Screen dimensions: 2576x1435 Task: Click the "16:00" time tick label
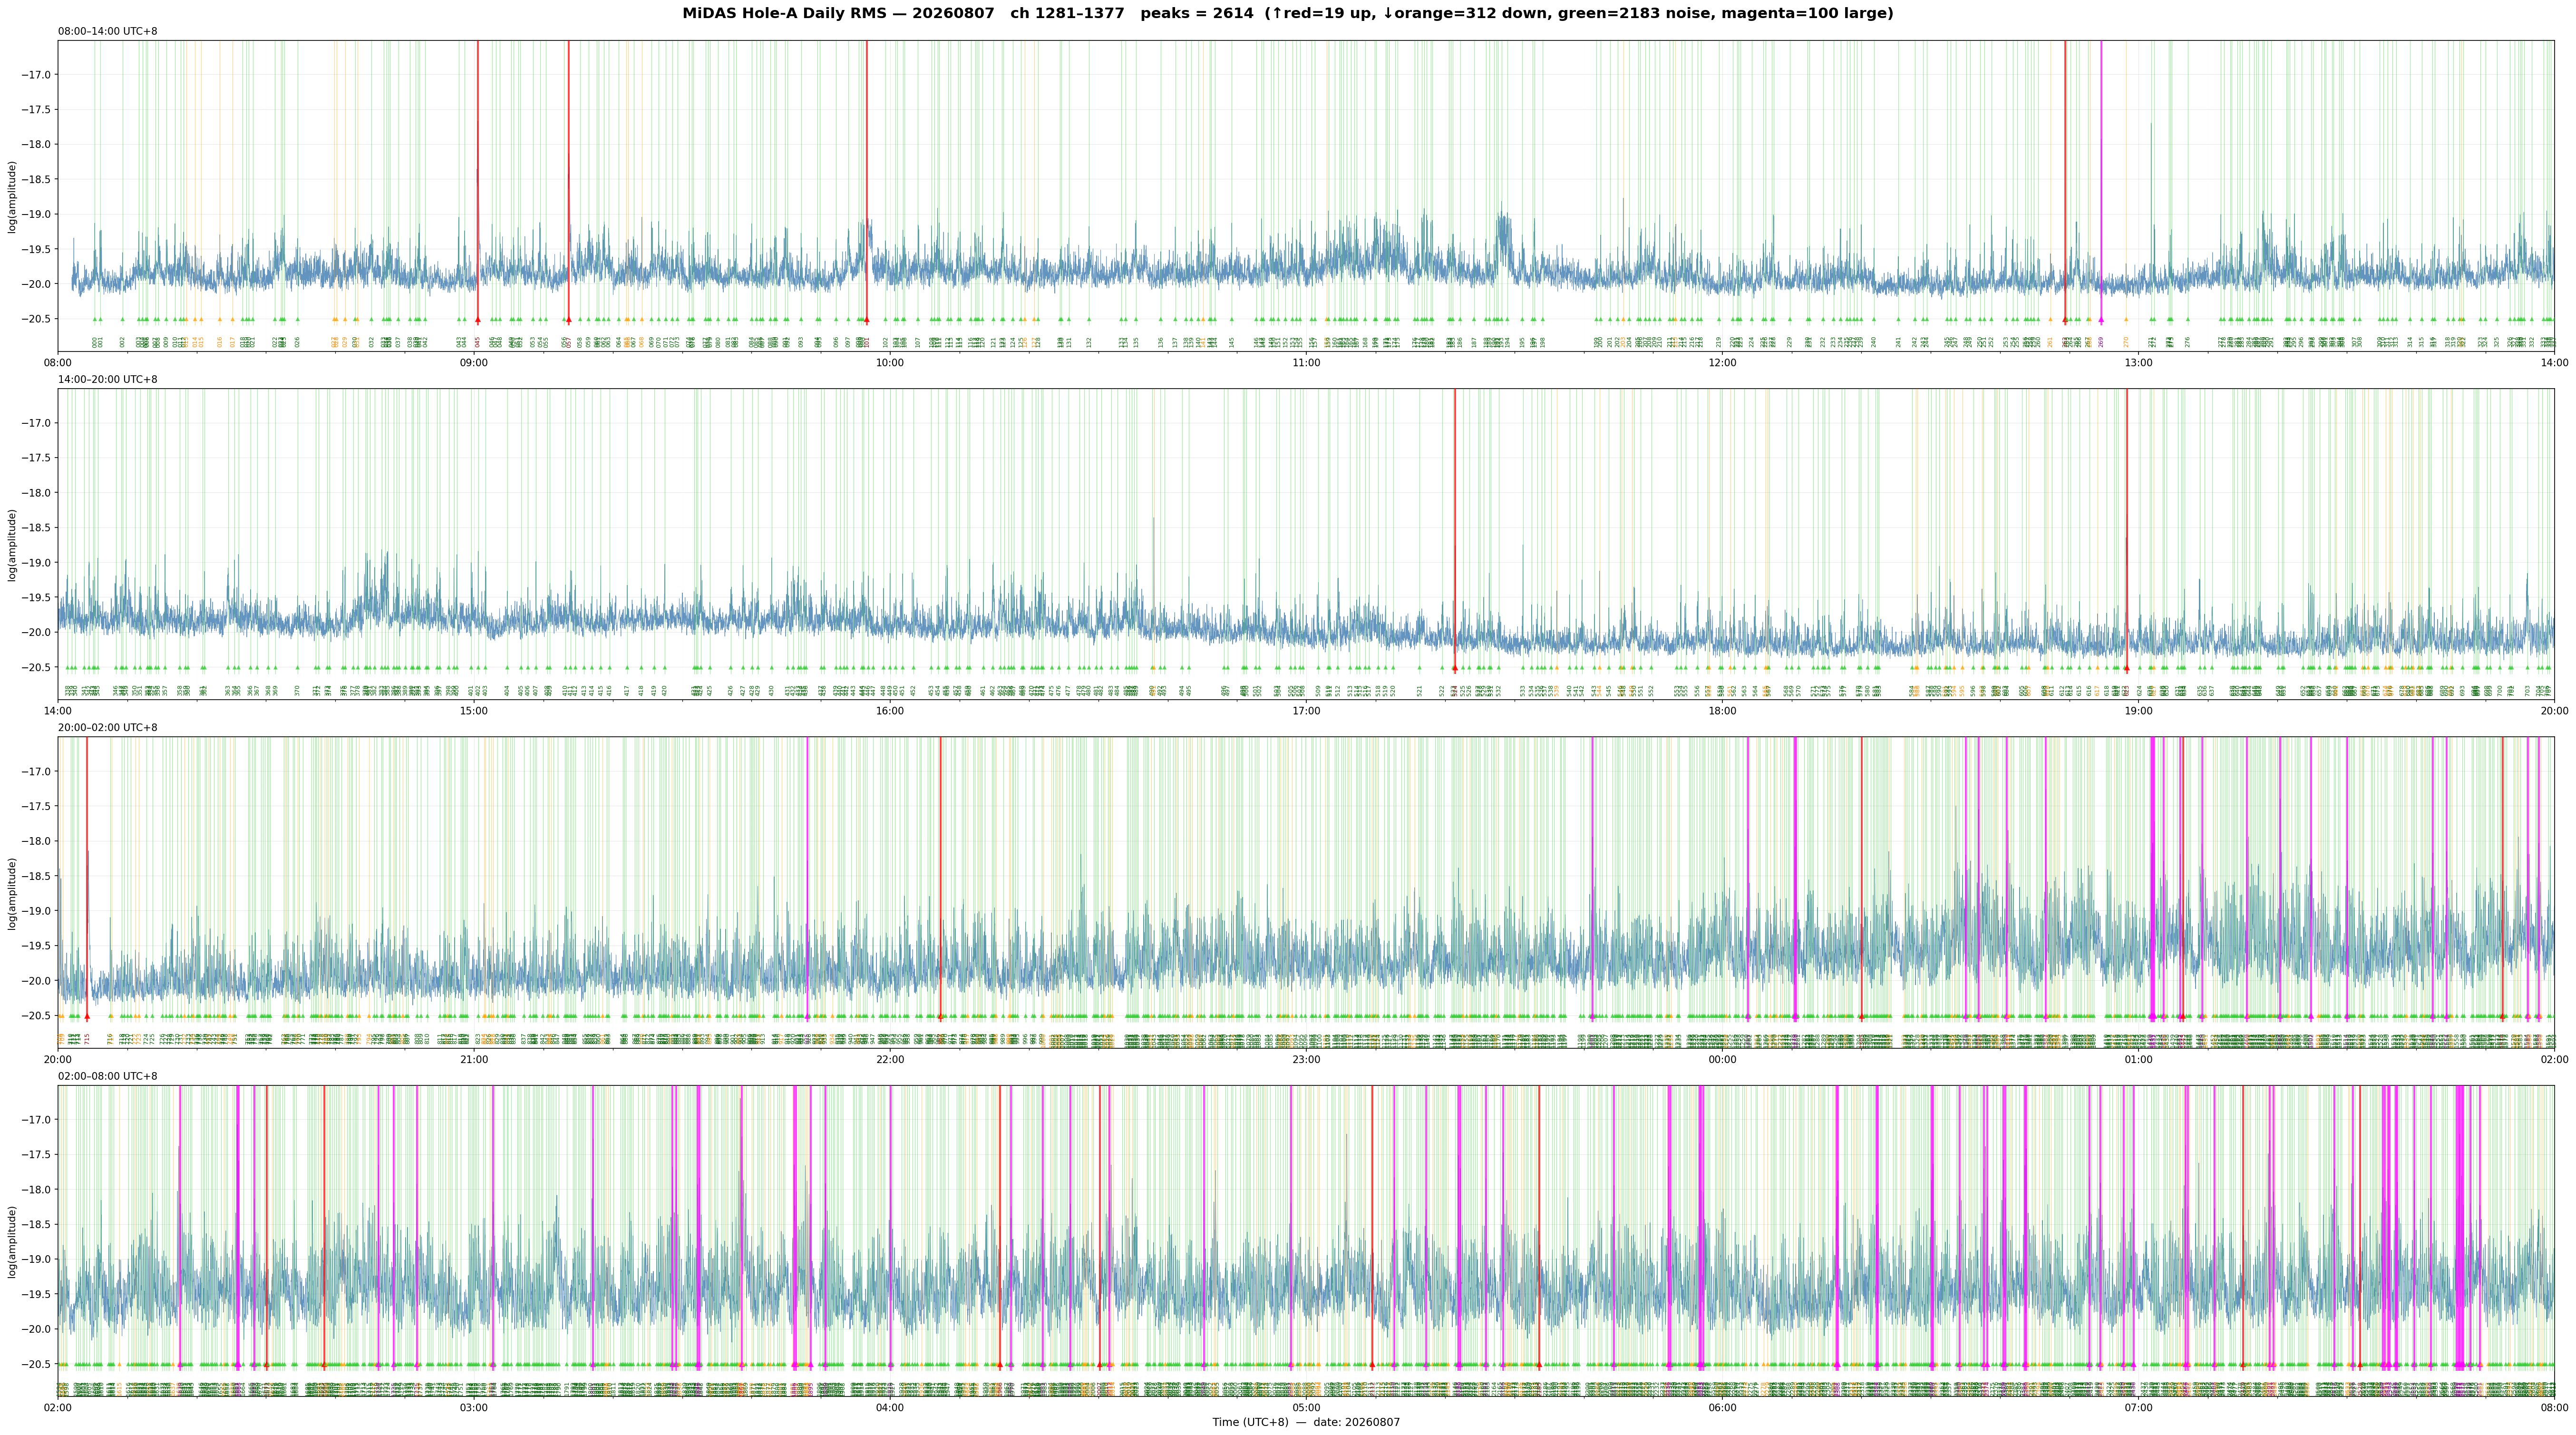(x=890, y=710)
